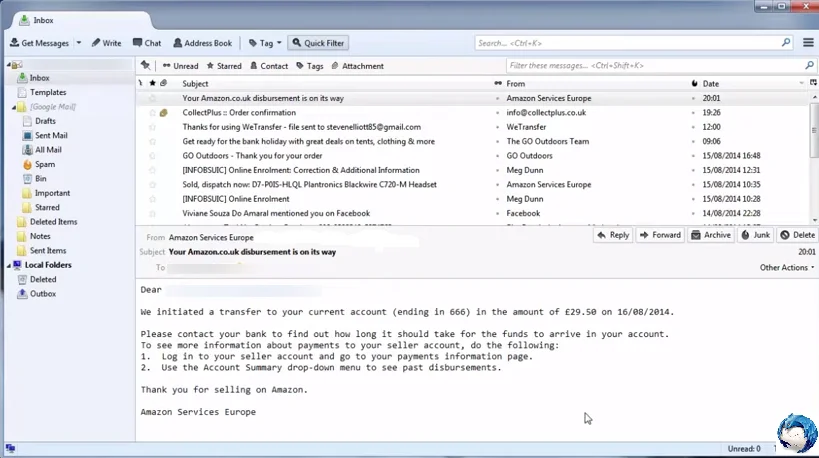Open the Sent Mail folder

click(x=50, y=135)
